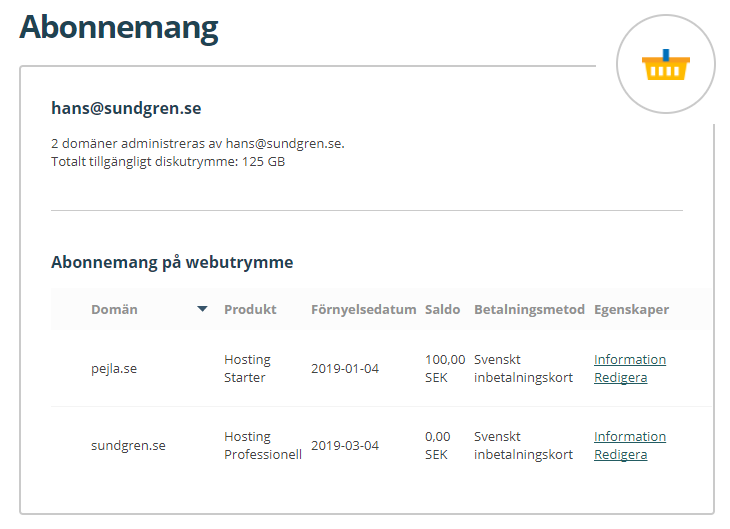
Task: Select renewal date 2019-03-04
Action: [x=345, y=445]
